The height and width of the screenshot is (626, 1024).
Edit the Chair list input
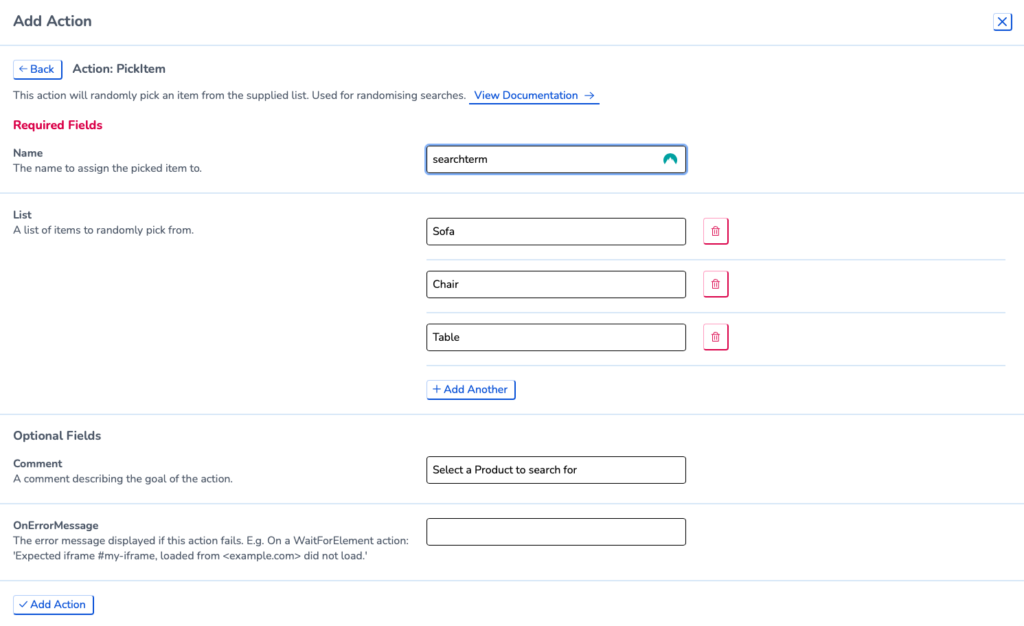[556, 284]
